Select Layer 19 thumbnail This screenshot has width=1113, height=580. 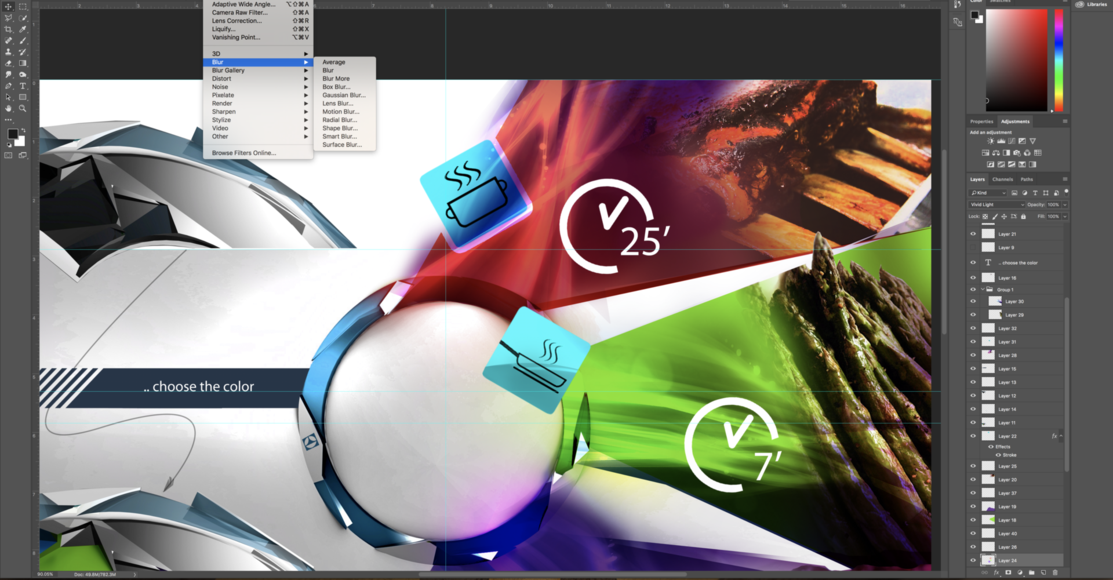[988, 506]
